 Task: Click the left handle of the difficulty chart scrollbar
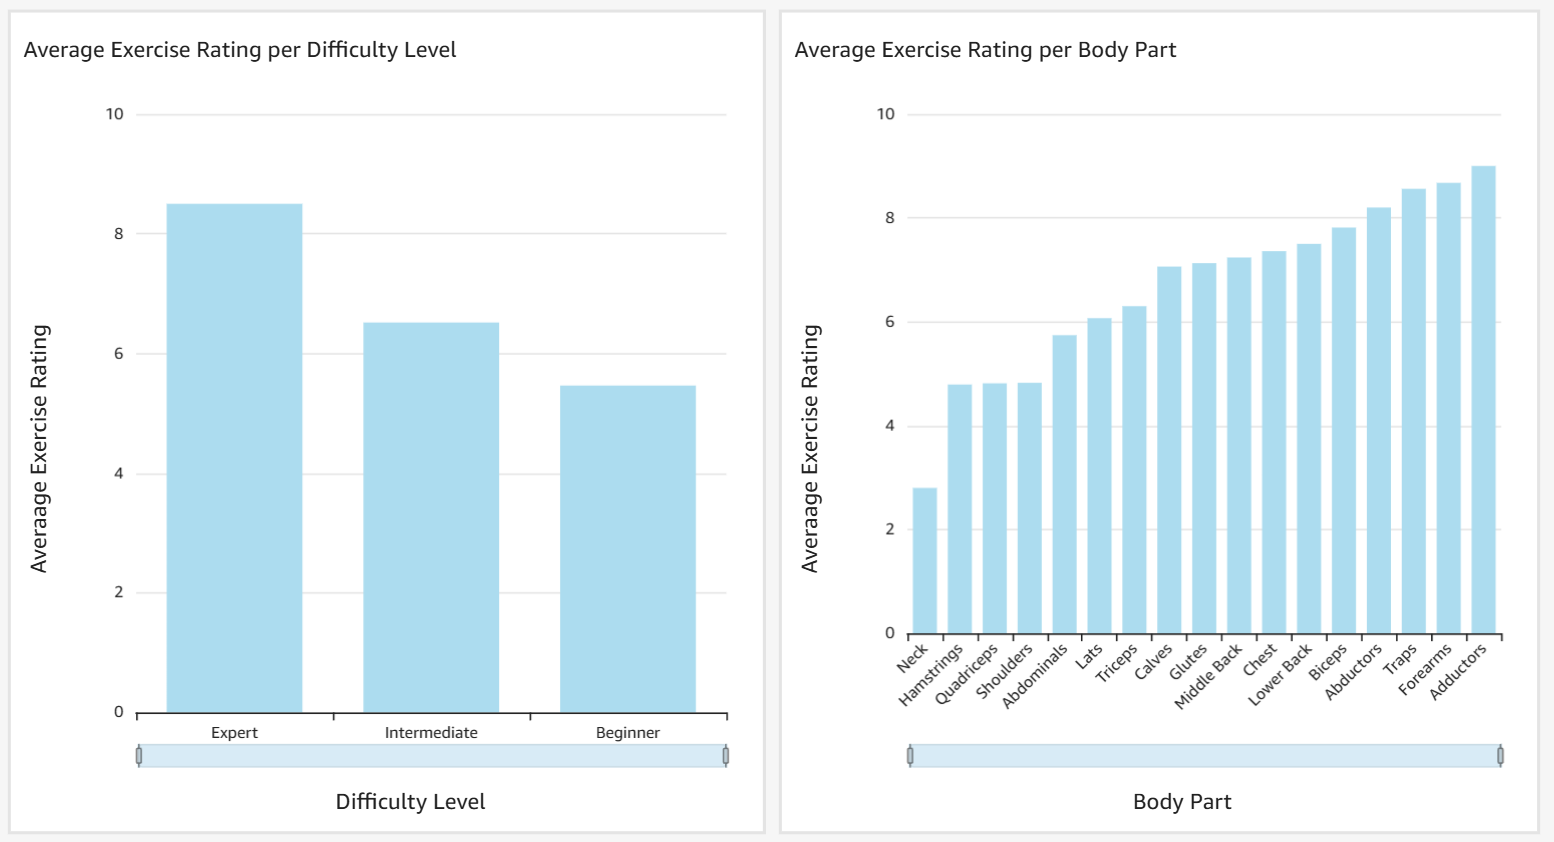click(x=139, y=756)
